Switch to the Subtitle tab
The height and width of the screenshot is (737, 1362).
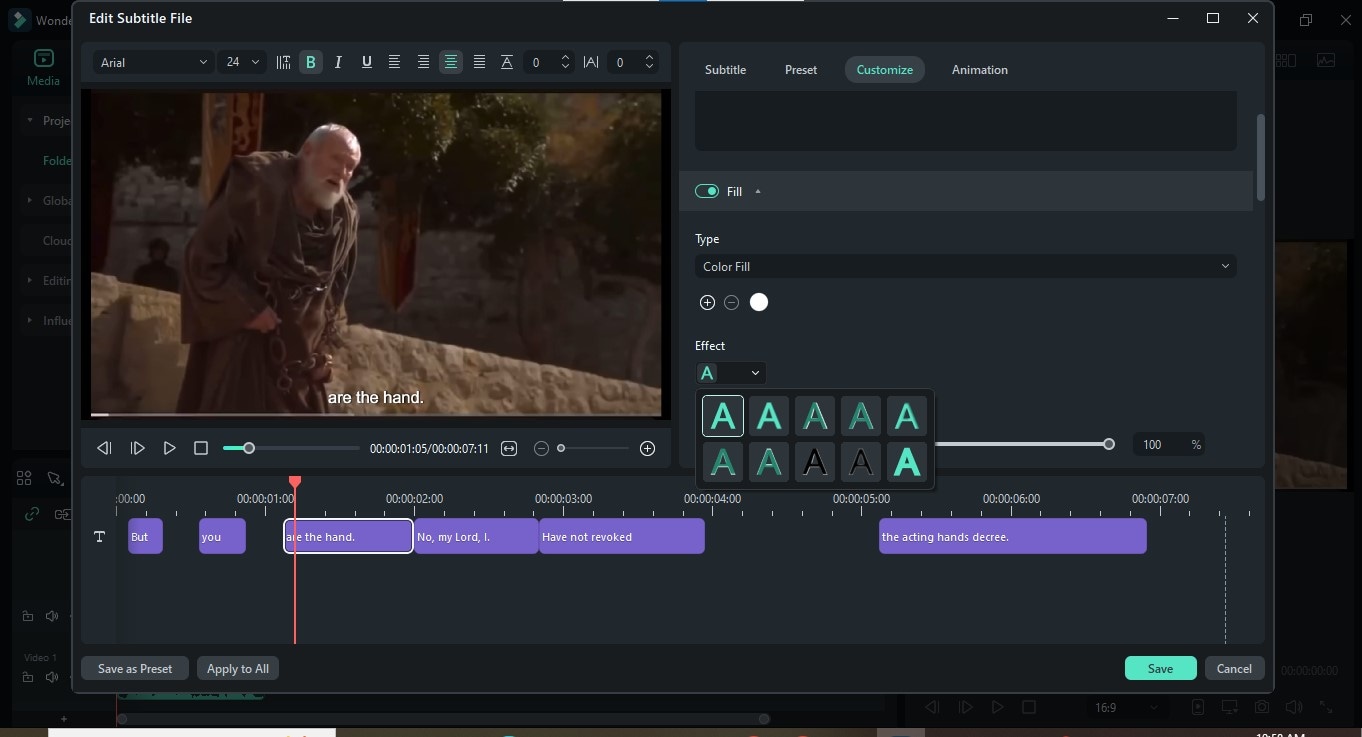click(x=725, y=70)
